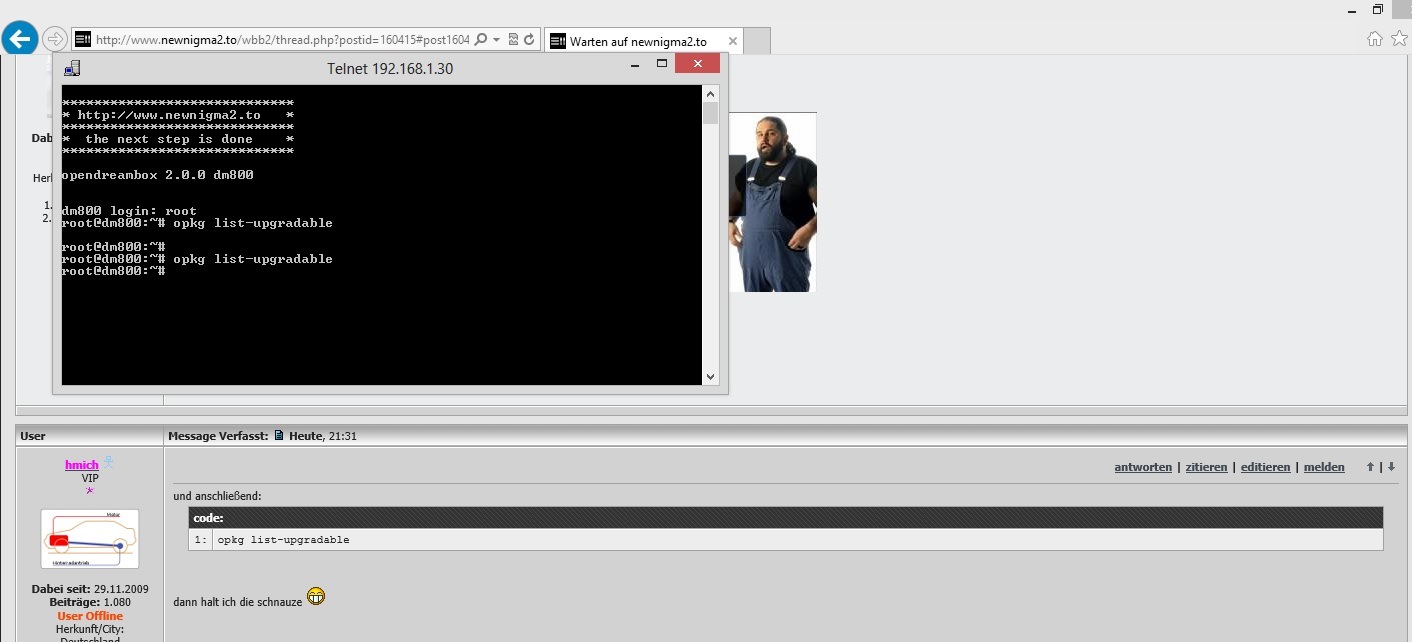Screen dimensions: 1412x642
Task: Click the browser Forward arrow button
Action: pos(55,40)
